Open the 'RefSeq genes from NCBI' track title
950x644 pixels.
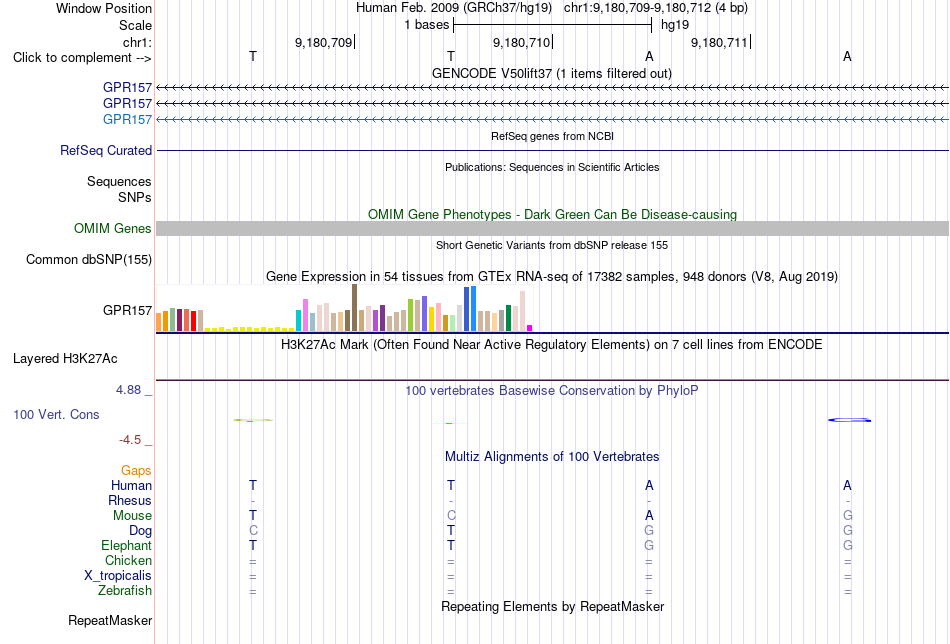[552, 136]
